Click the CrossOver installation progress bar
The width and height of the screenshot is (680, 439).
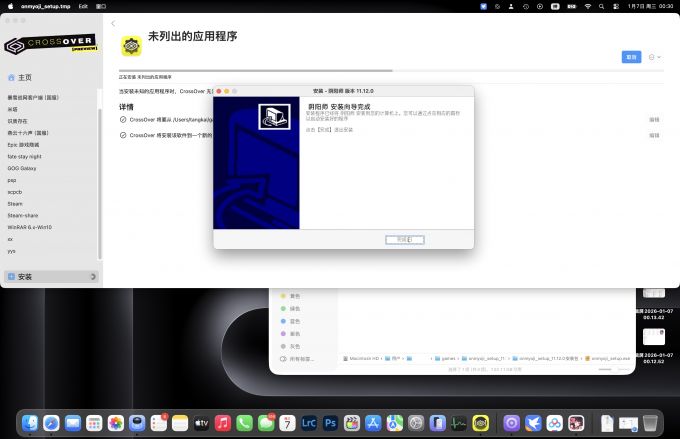(x=391, y=70)
